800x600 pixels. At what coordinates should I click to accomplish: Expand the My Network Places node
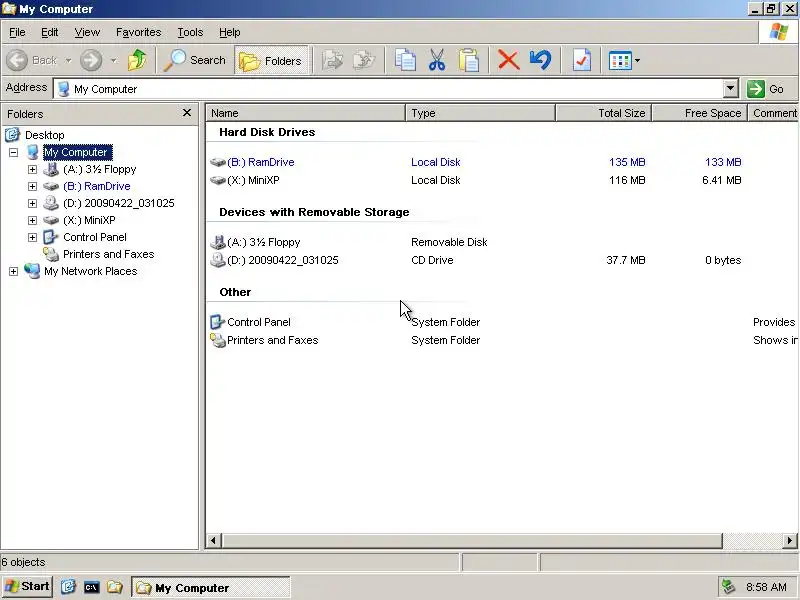point(13,271)
